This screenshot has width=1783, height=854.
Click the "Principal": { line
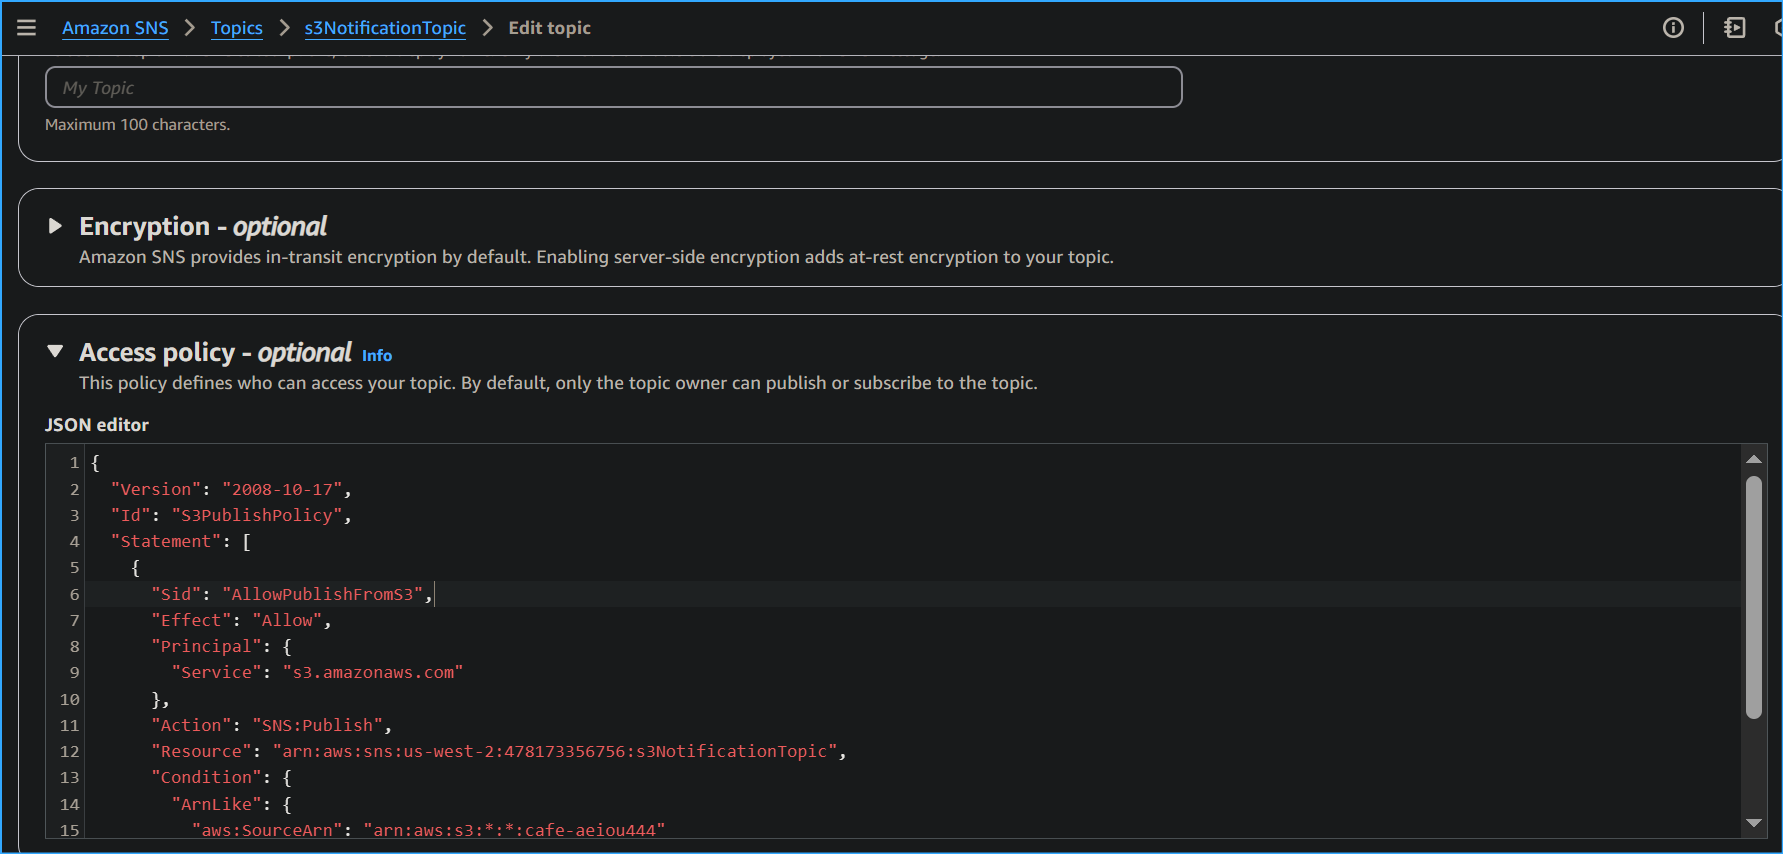tap(221, 646)
